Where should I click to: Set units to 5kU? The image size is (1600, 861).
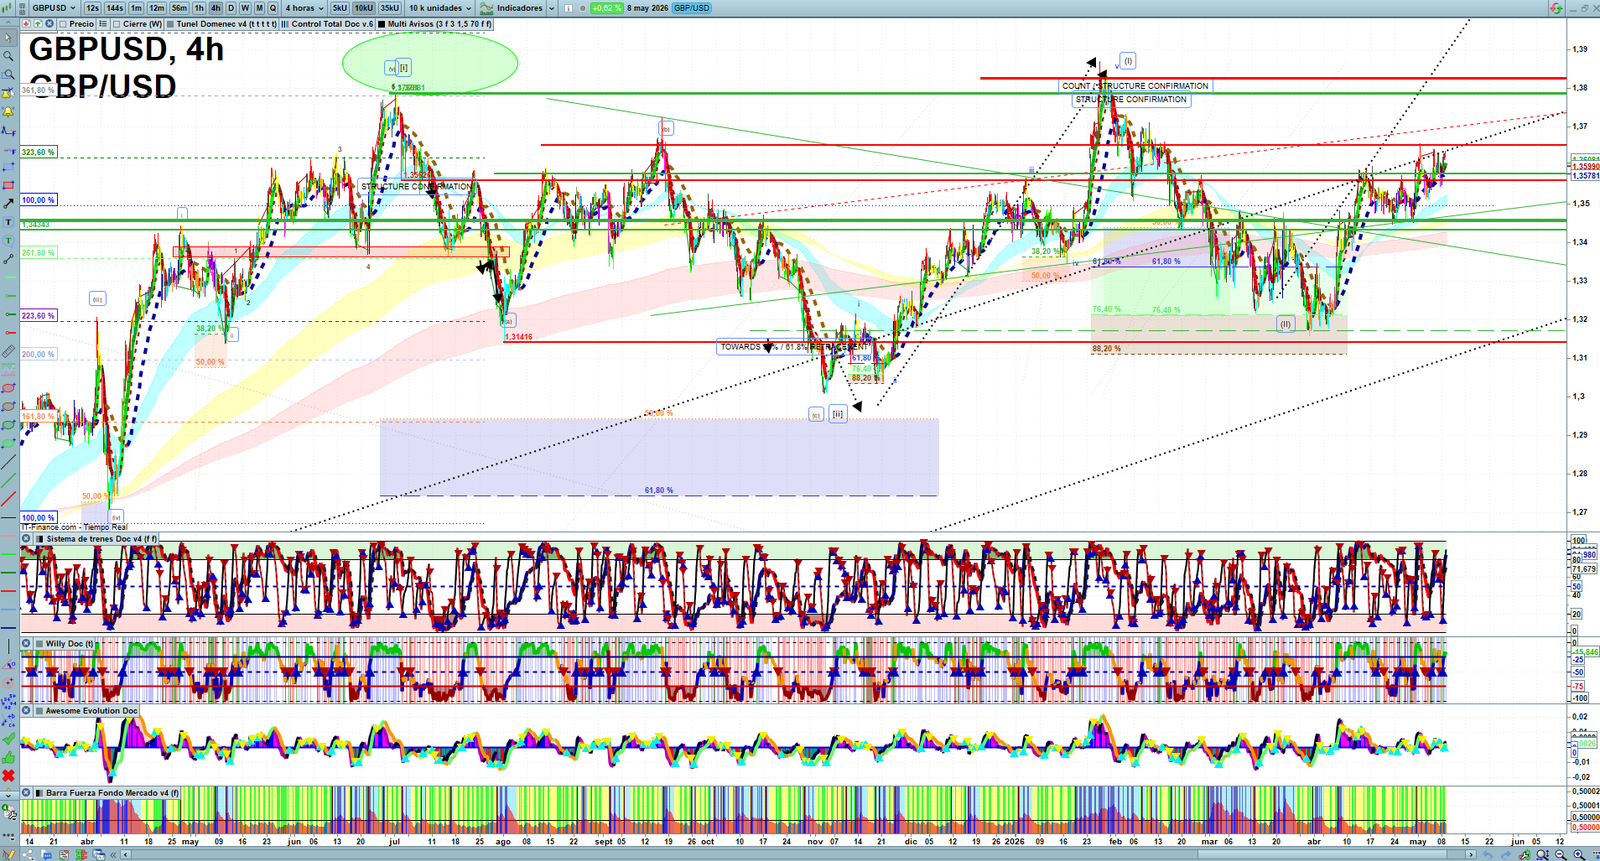(x=340, y=8)
